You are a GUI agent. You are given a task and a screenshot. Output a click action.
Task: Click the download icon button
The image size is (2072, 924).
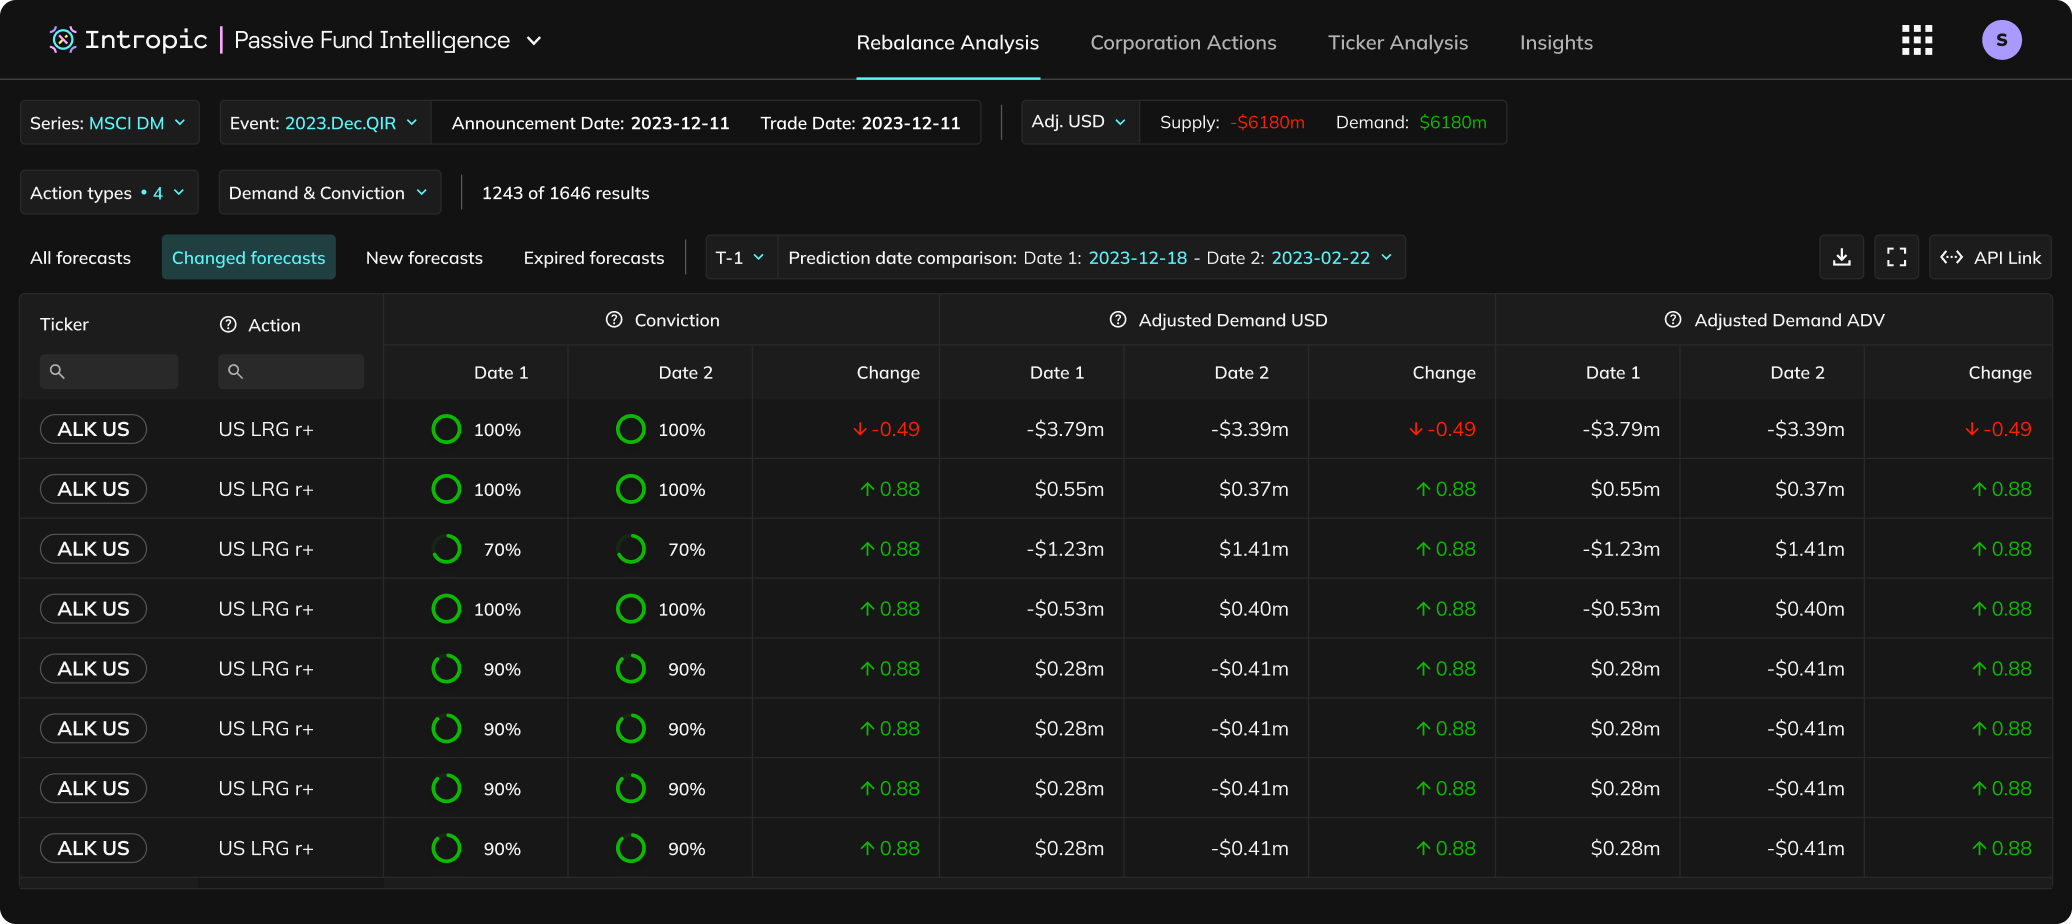[x=1841, y=258]
